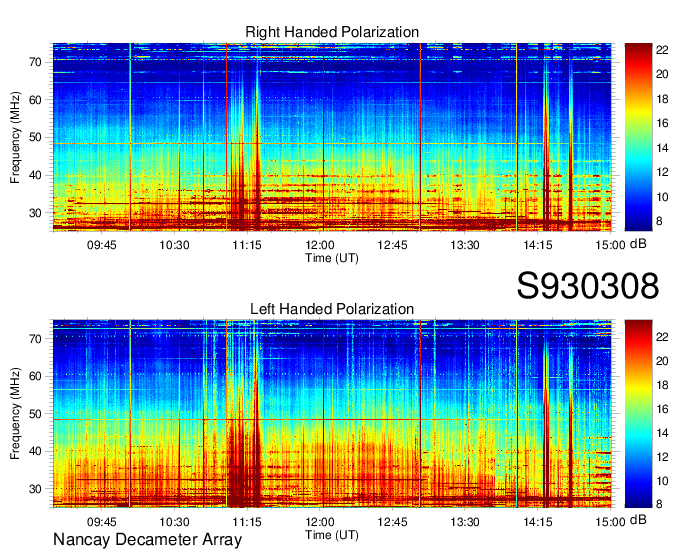The height and width of the screenshot is (552, 680).
Task: Click "11:15" time tick on Right Handed plot
Action: (x=247, y=245)
